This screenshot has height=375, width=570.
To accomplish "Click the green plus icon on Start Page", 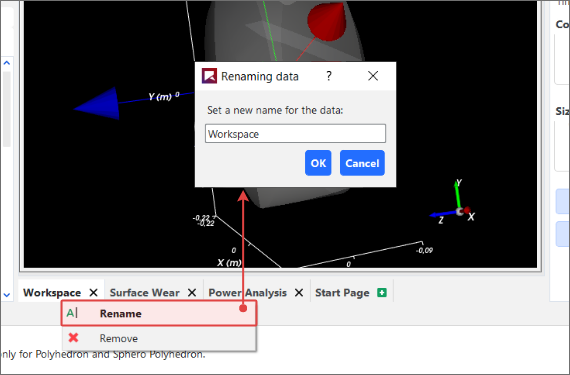I will pyautogui.click(x=382, y=293).
